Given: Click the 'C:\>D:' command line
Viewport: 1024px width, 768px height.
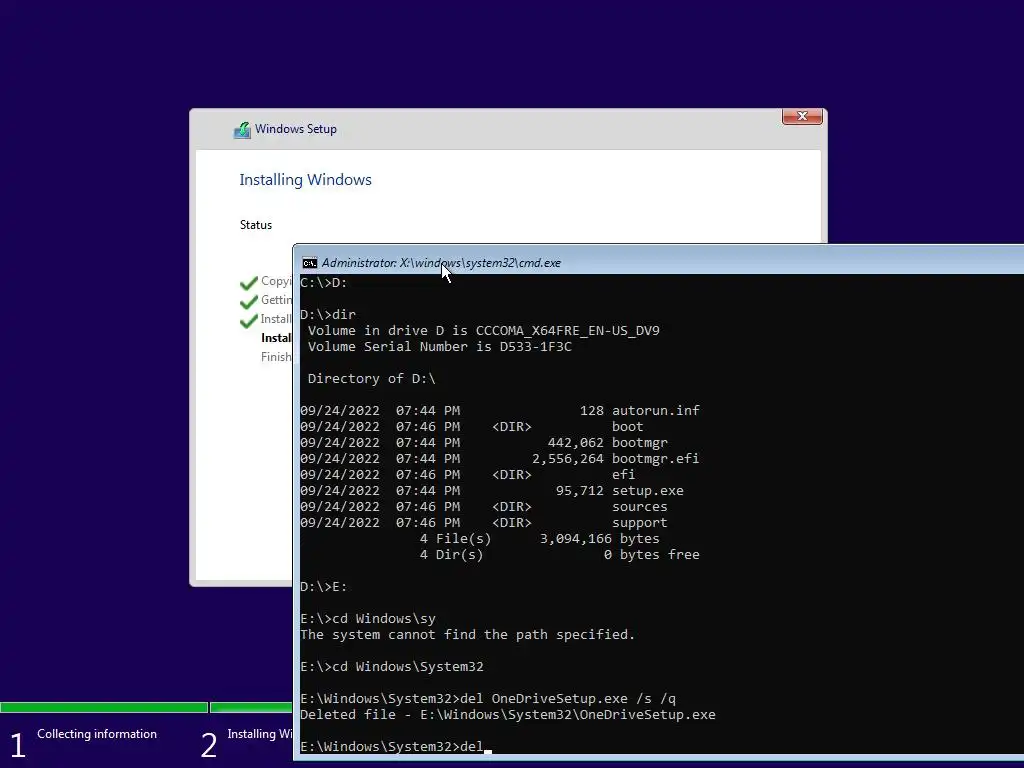Looking at the screenshot, I should [x=324, y=283].
